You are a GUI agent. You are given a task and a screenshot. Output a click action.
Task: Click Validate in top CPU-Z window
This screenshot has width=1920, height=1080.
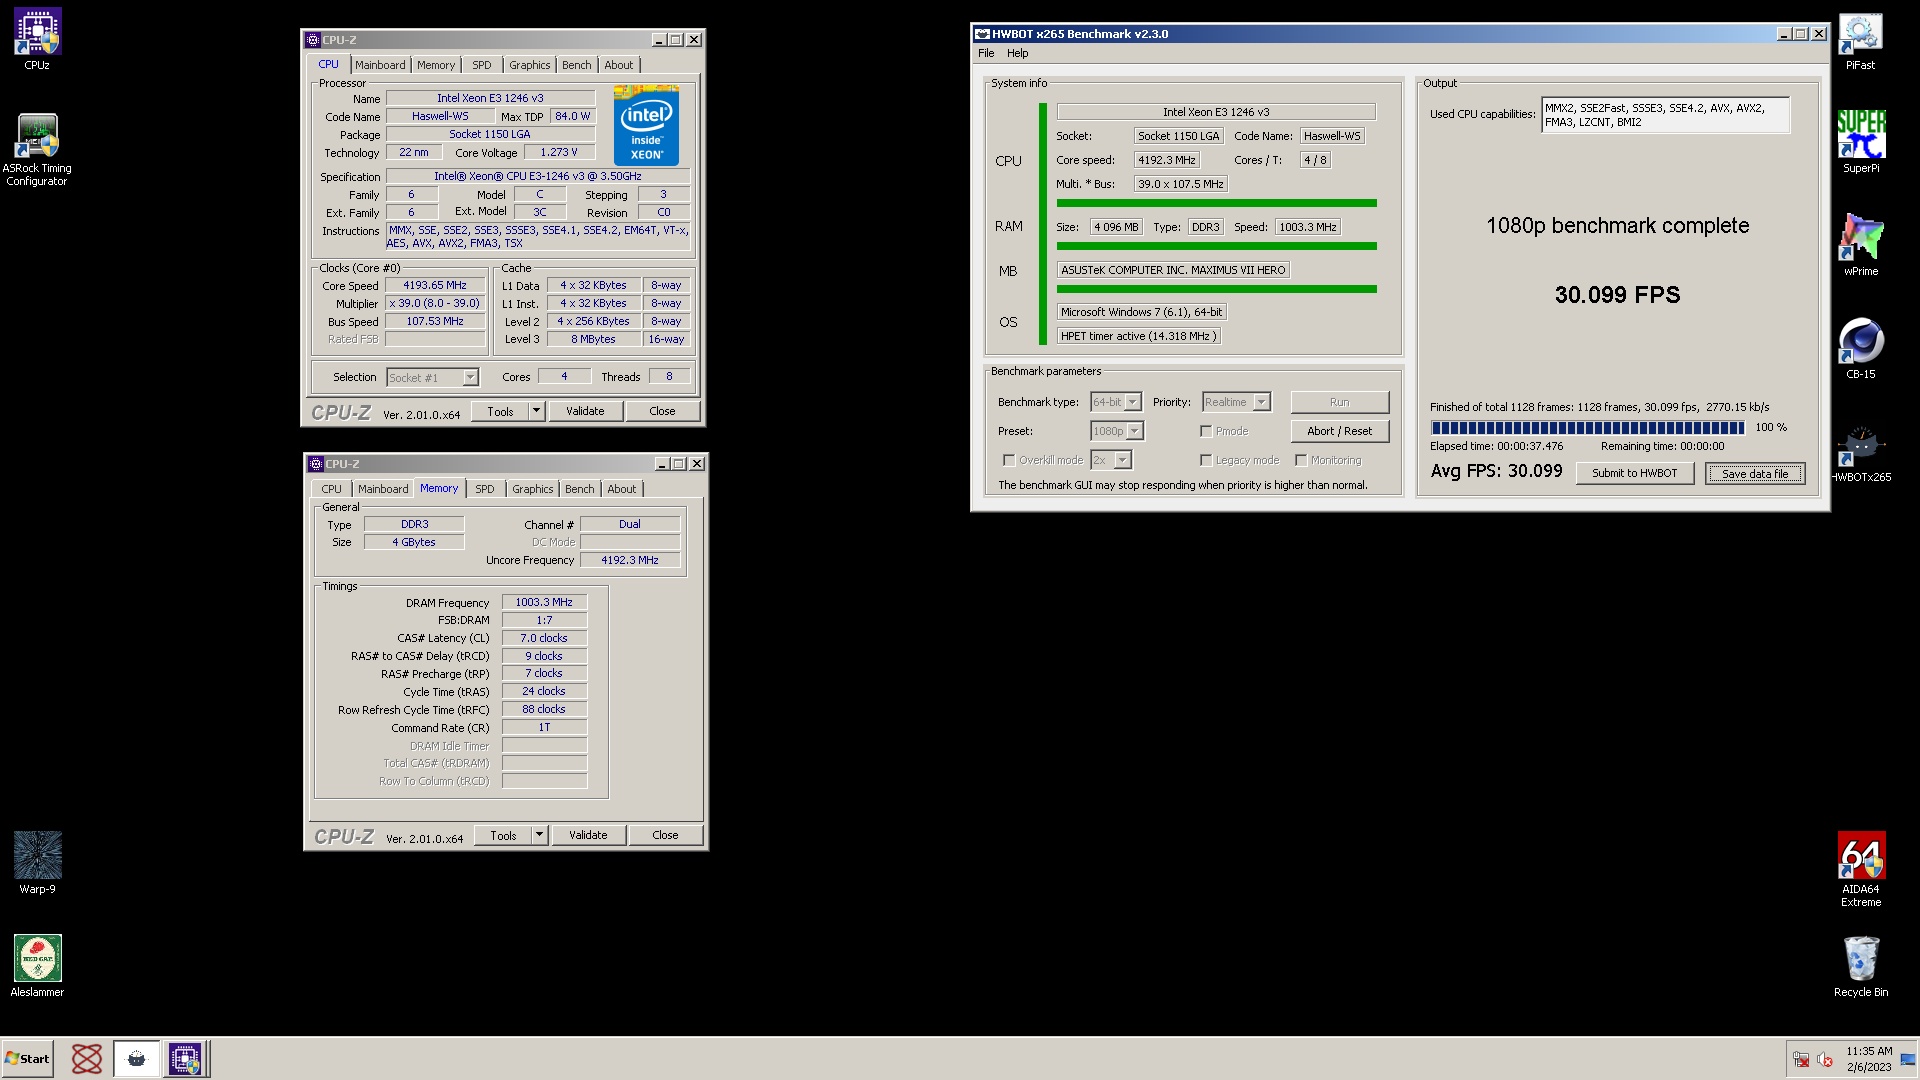click(585, 411)
